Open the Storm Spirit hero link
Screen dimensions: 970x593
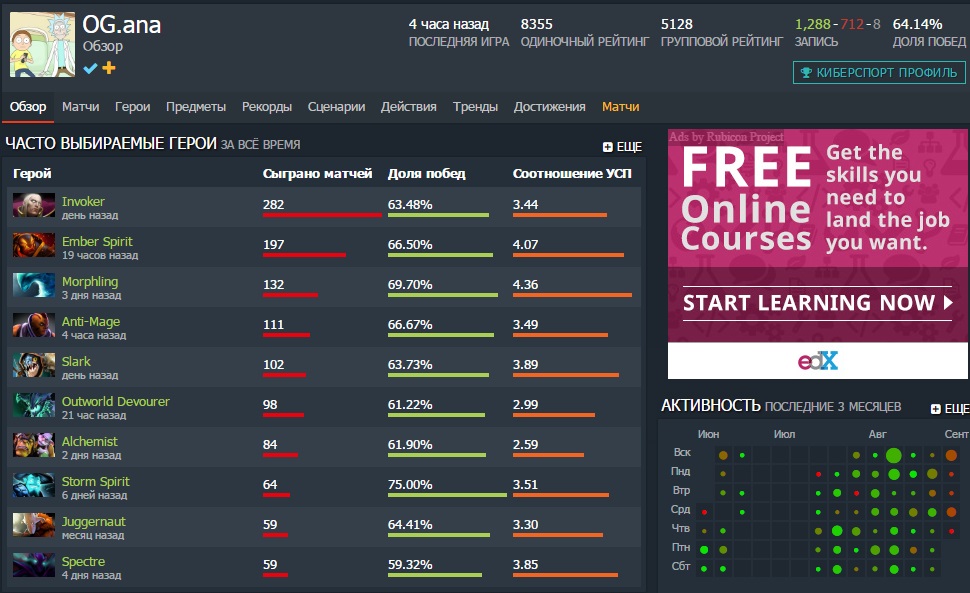pyautogui.click(x=96, y=482)
